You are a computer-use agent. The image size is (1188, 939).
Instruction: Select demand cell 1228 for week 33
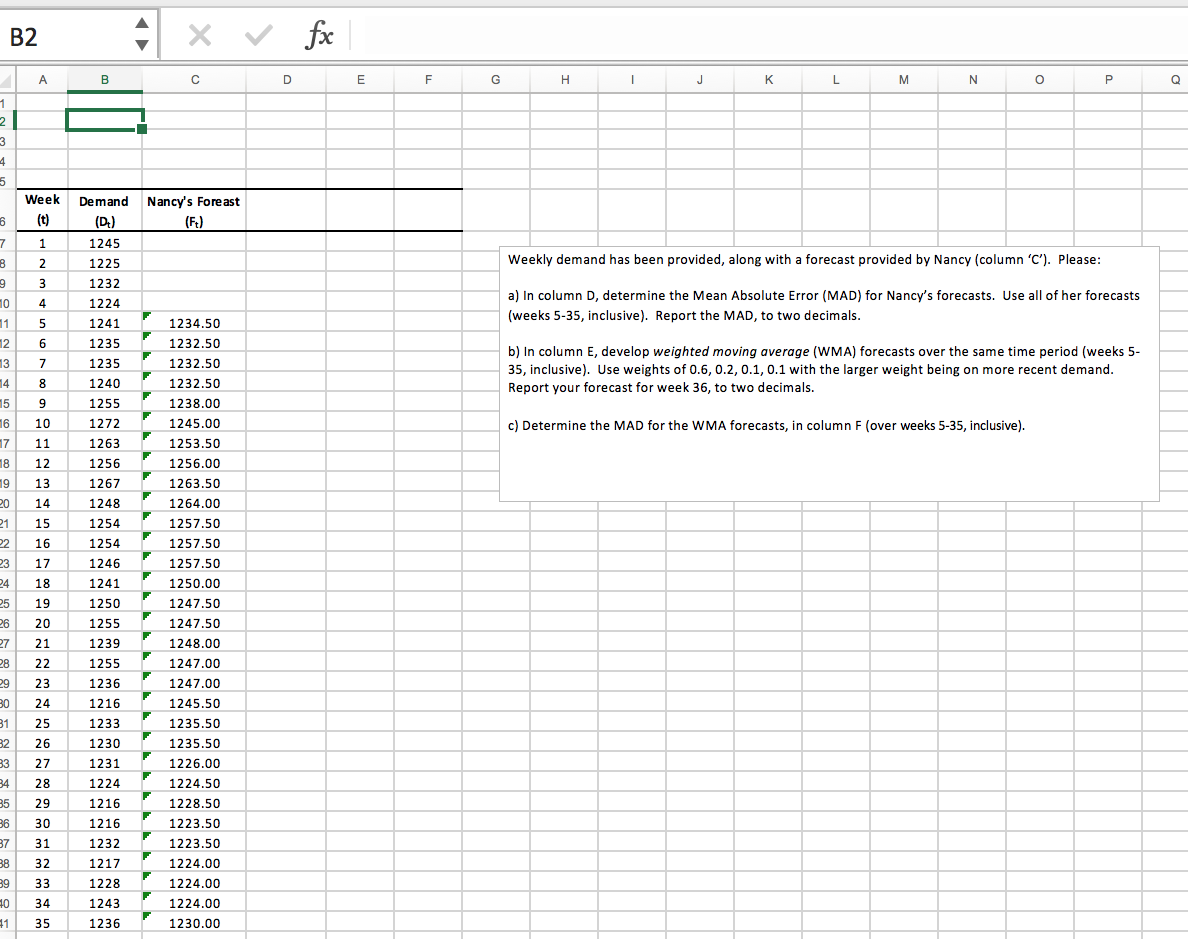(105, 883)
